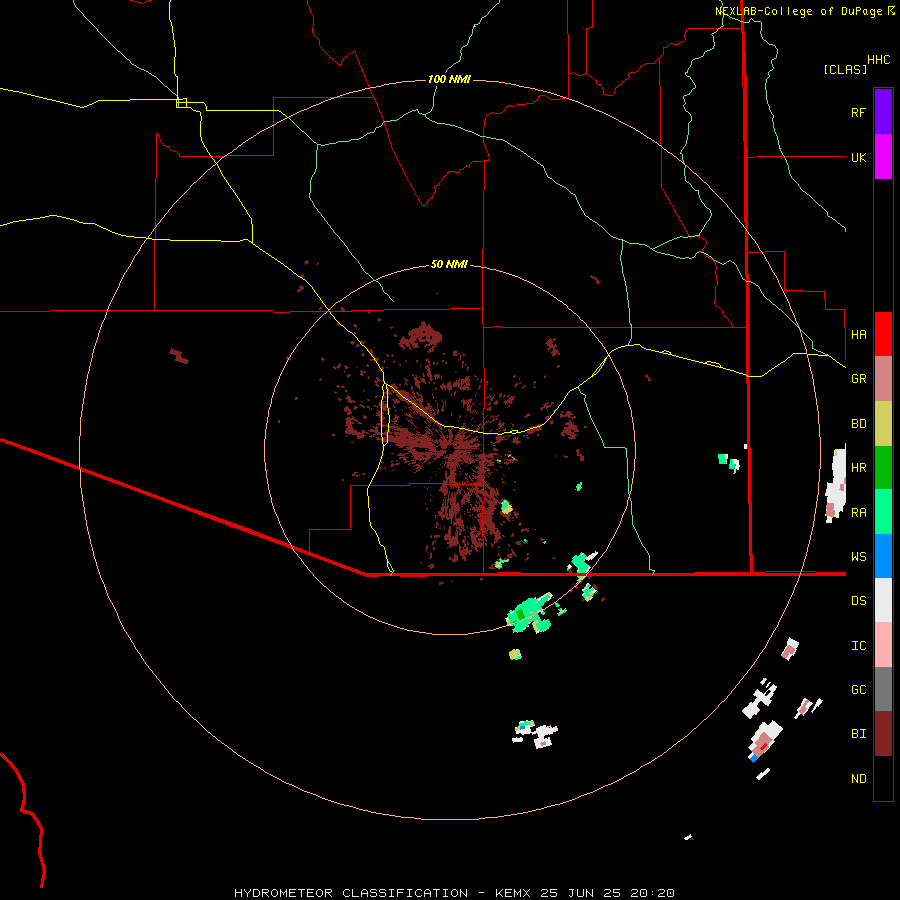Click the RF purple legend swatch
Image resolution: width=900 pixels, height=900 pixels.
[883, 112]
